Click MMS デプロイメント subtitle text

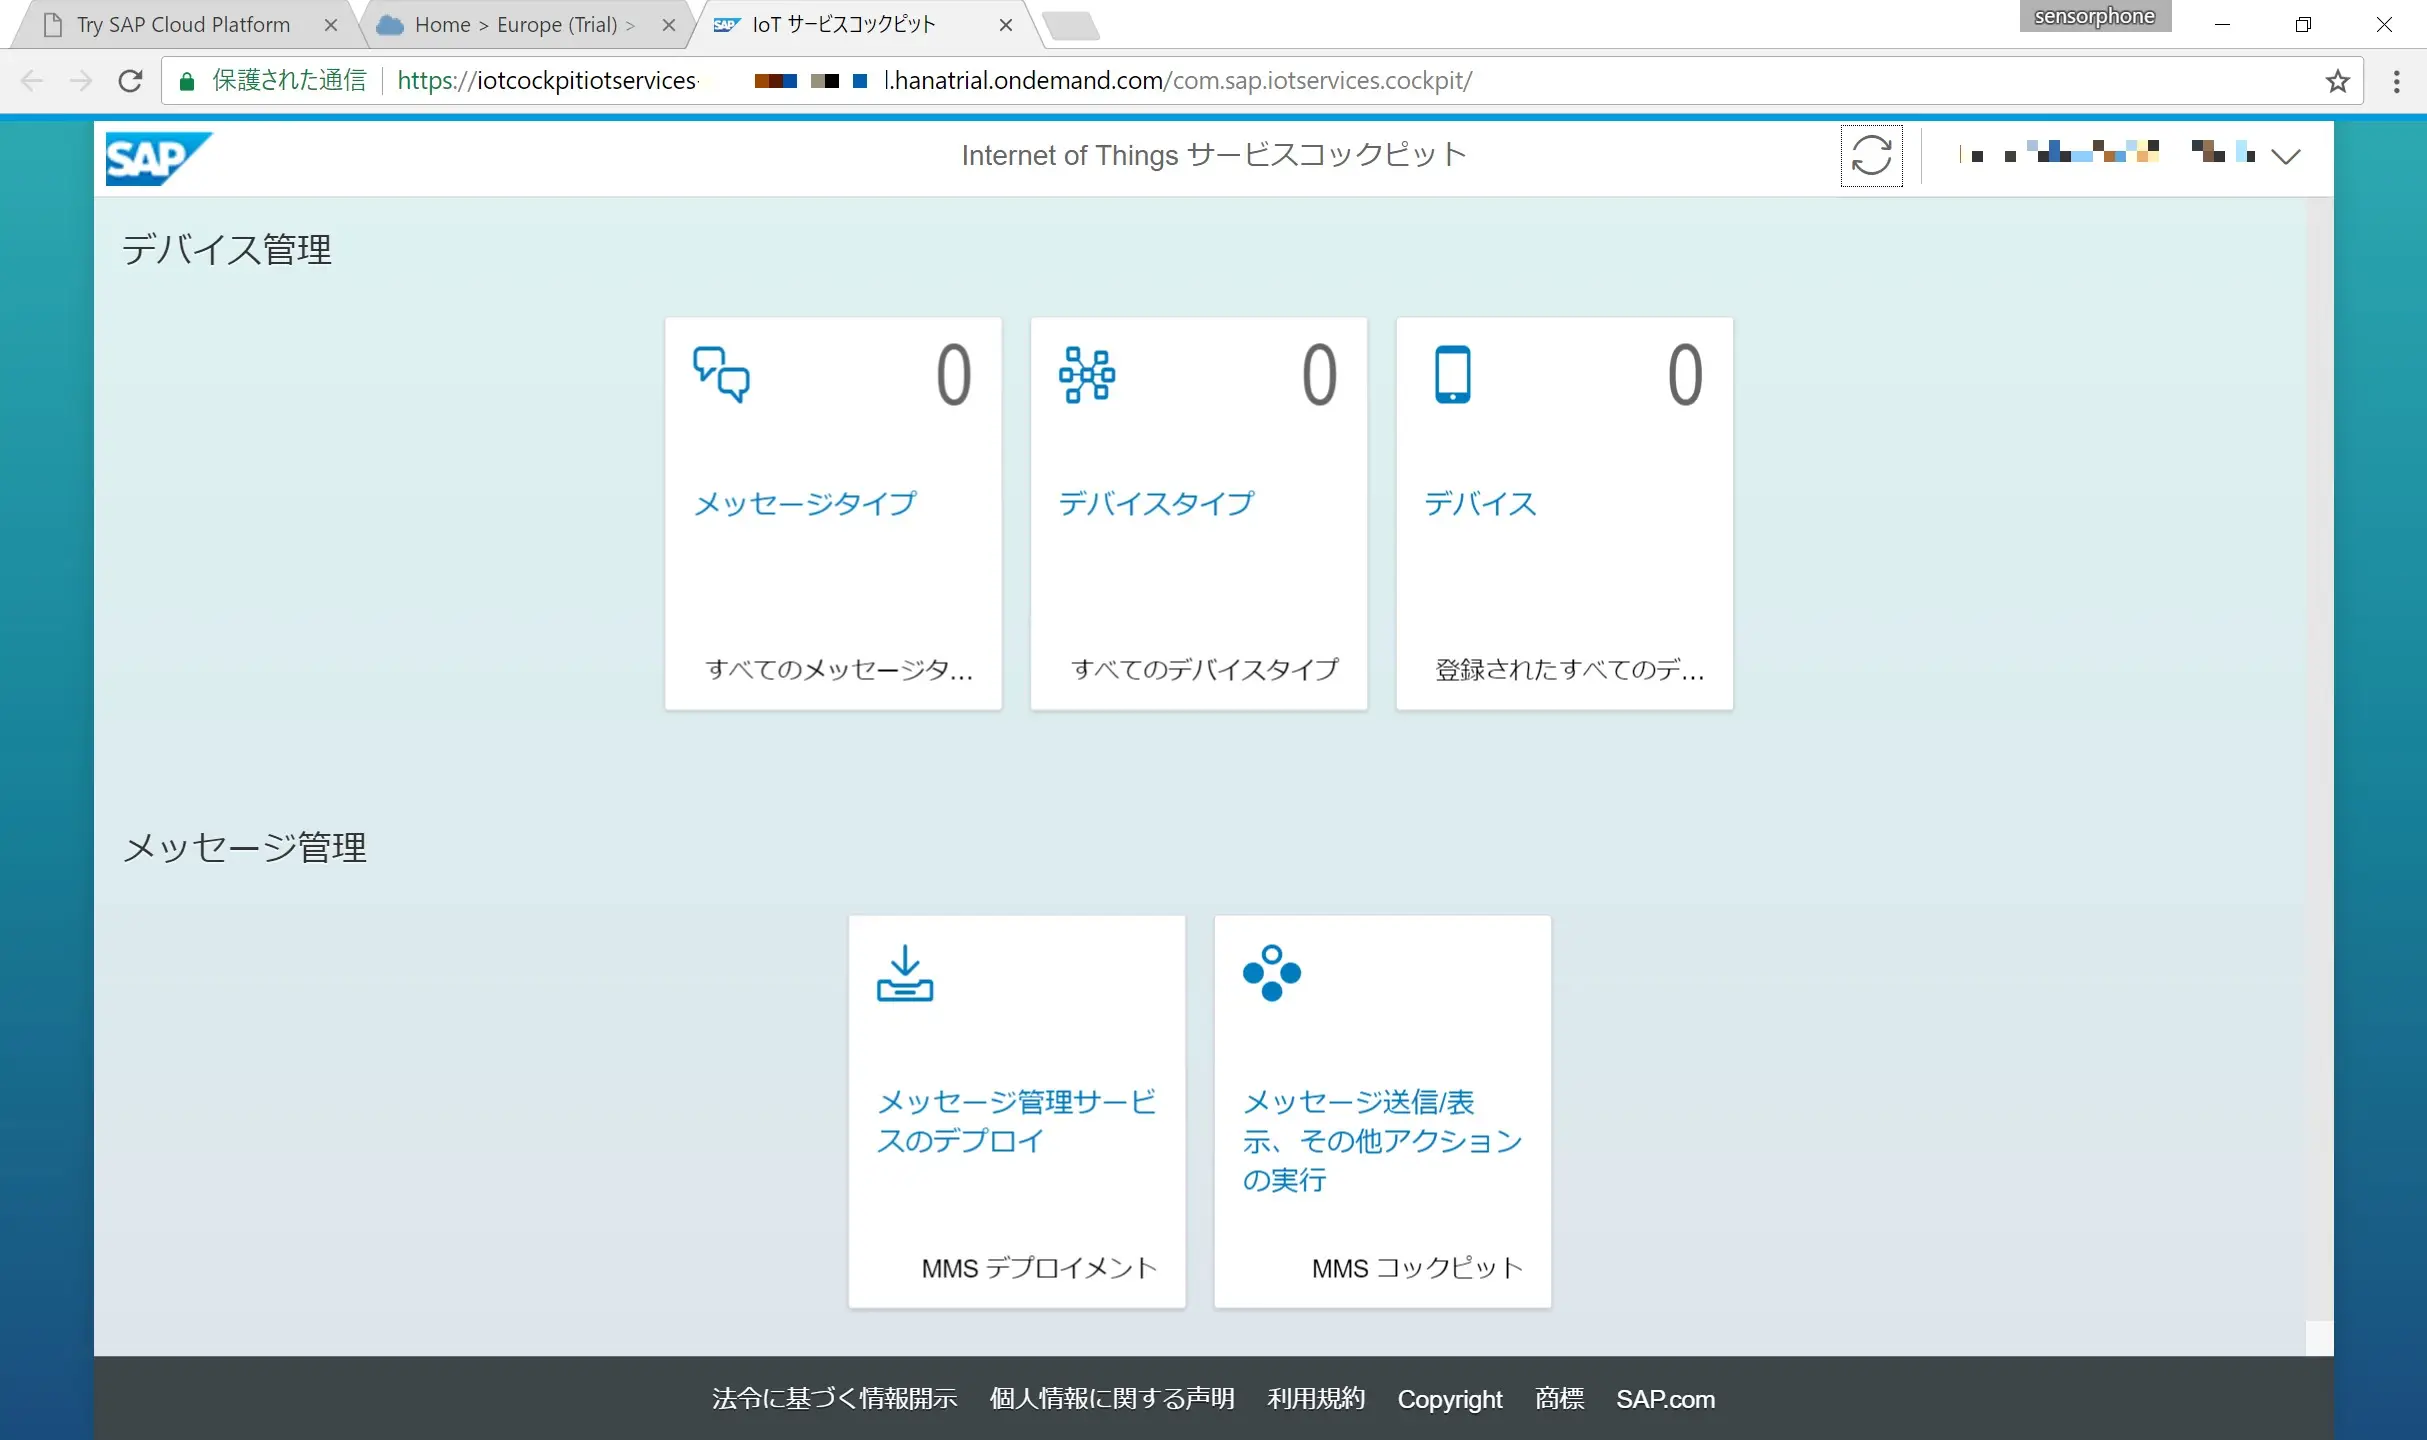coord(1039,1268)
